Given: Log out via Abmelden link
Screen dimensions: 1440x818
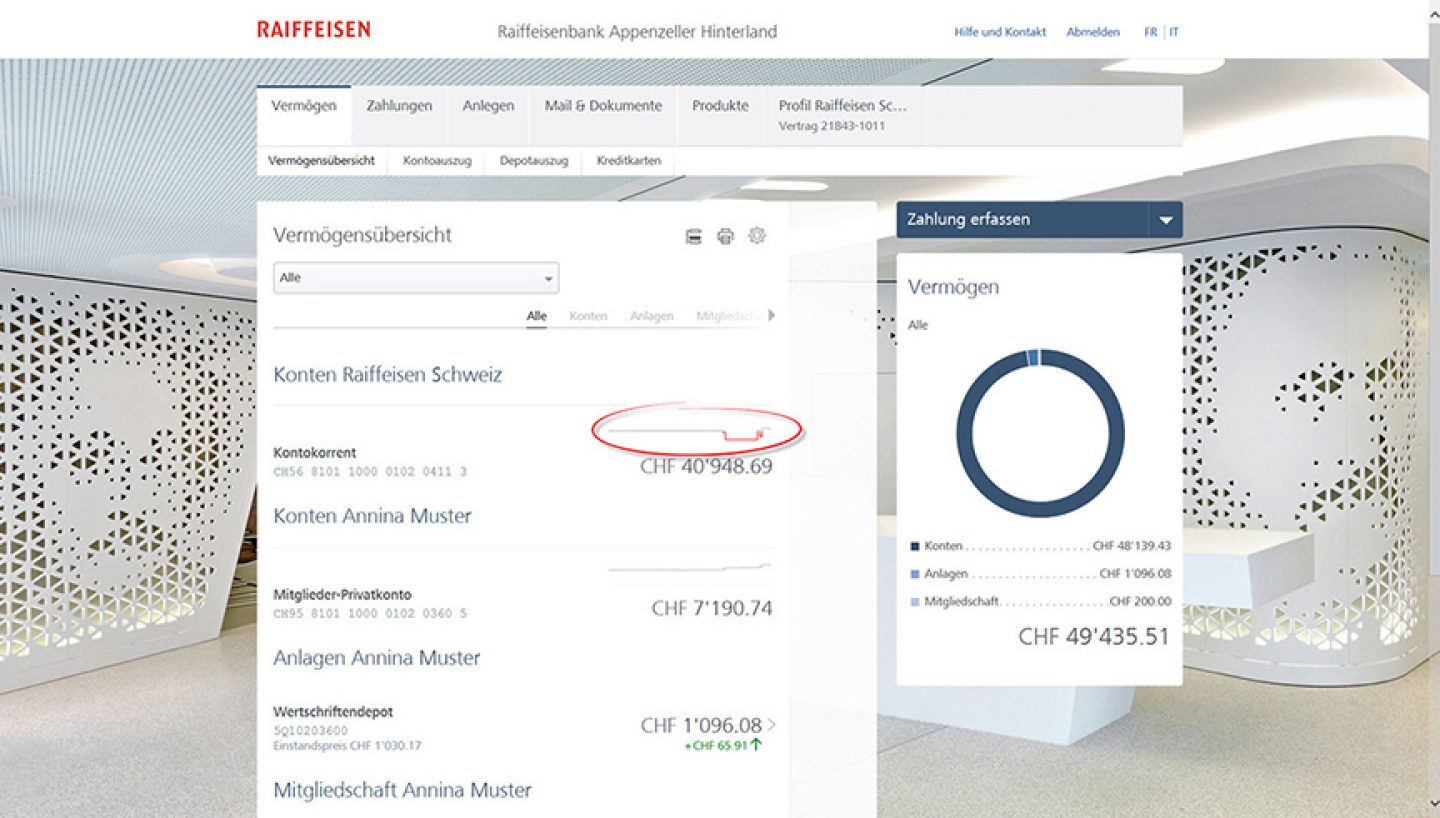Looking at the screenshot, I should point(1093,32).
